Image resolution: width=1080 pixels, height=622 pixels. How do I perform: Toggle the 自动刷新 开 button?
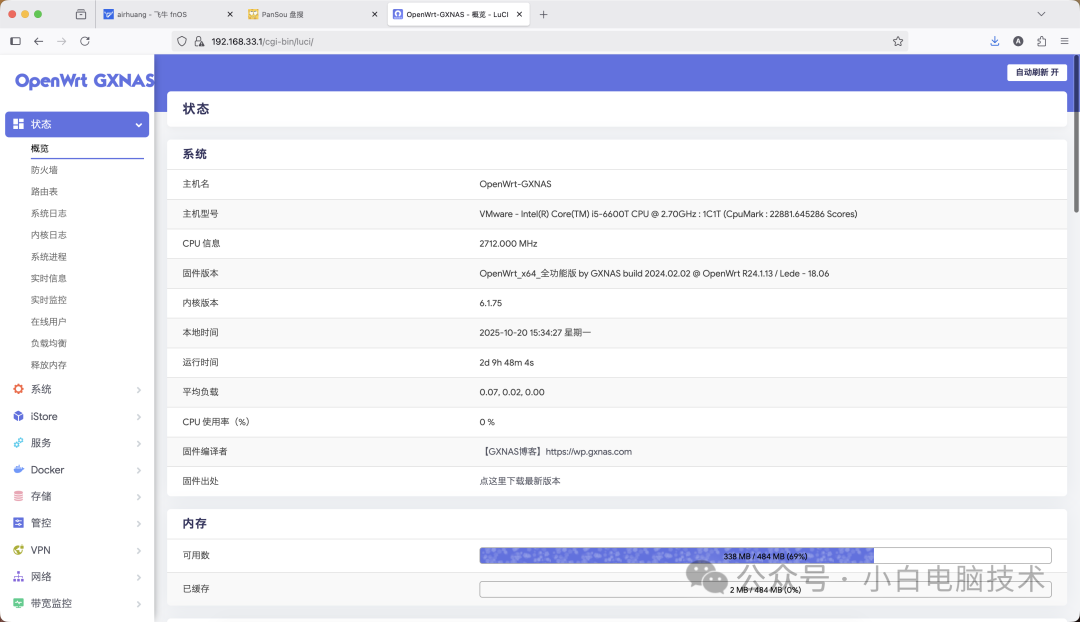coord(1037,72)
